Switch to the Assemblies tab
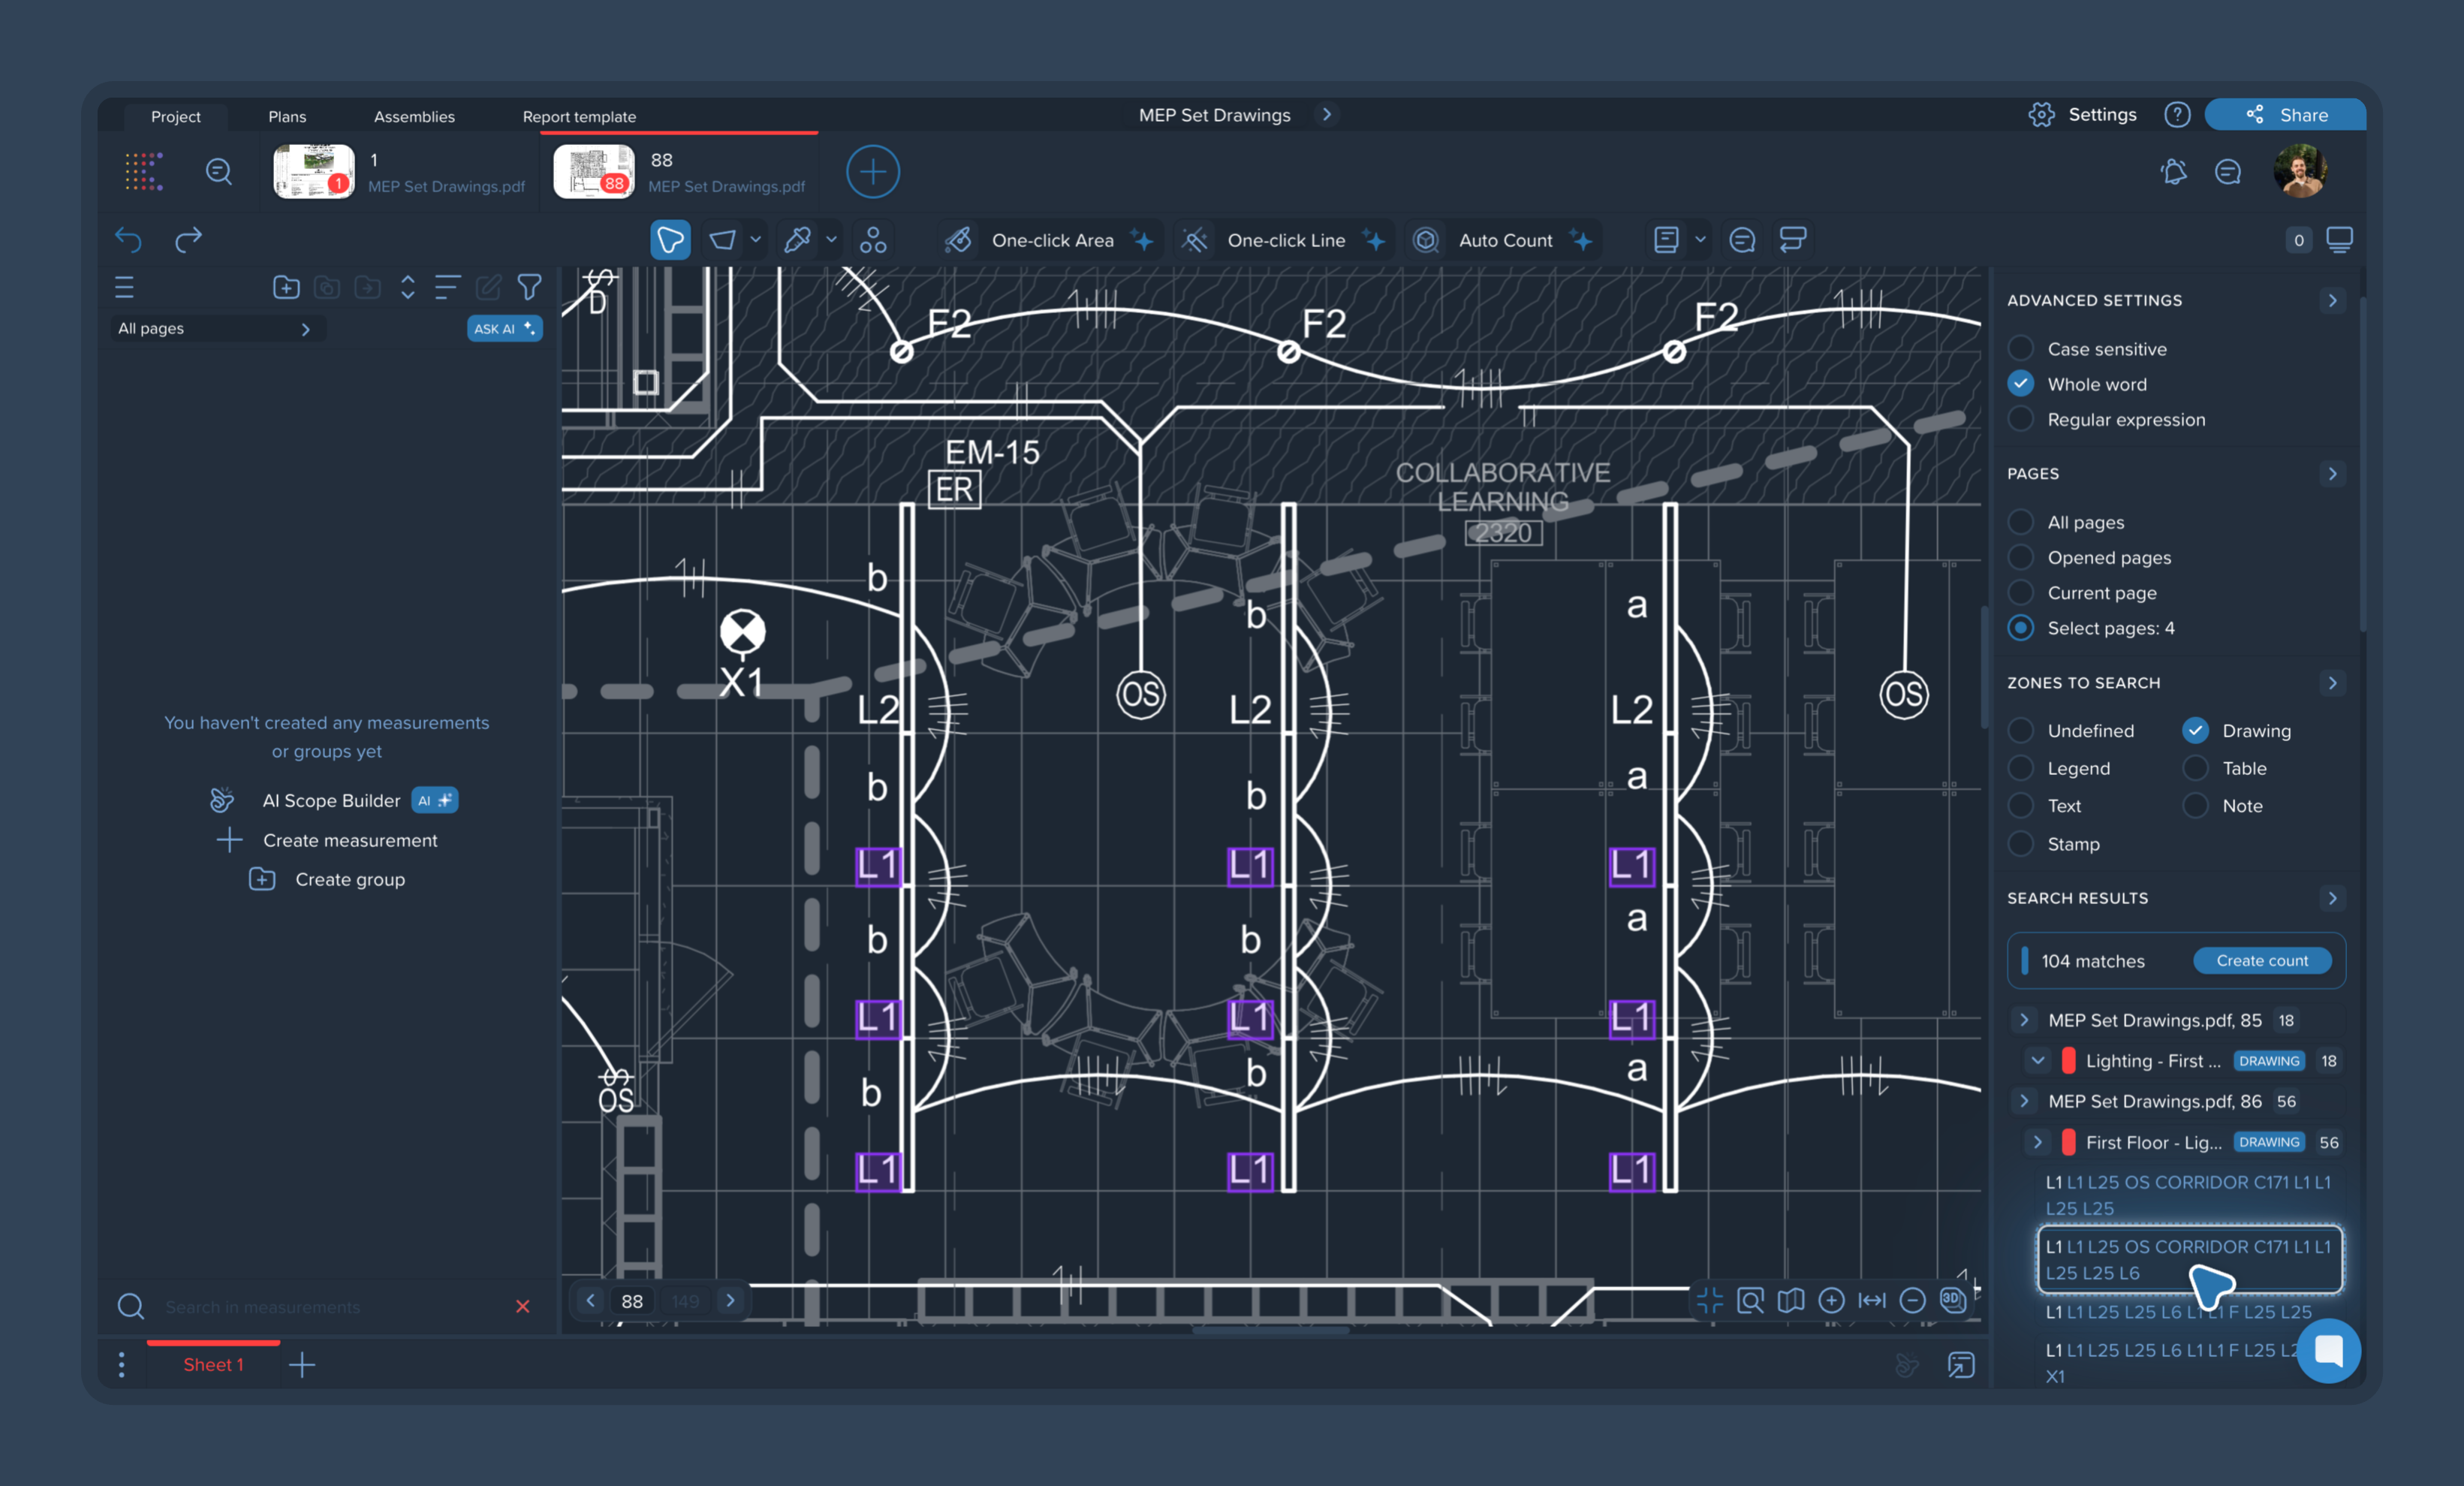Viewport: 2464px width, 1486px height. (x=414, y=116)
